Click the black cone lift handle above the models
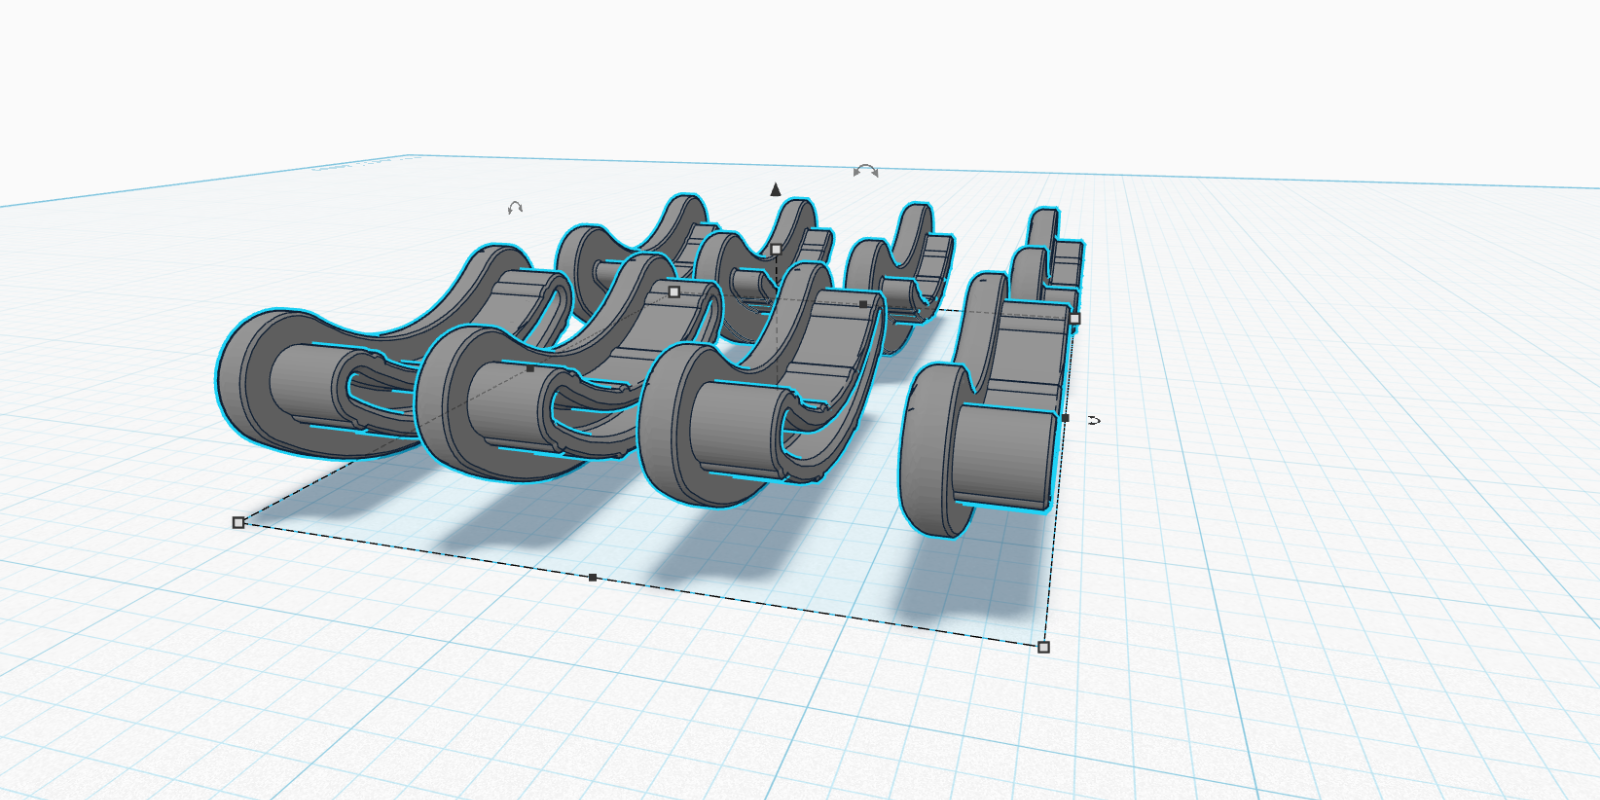Viewport: 1600px width, 800px height. 776,188
